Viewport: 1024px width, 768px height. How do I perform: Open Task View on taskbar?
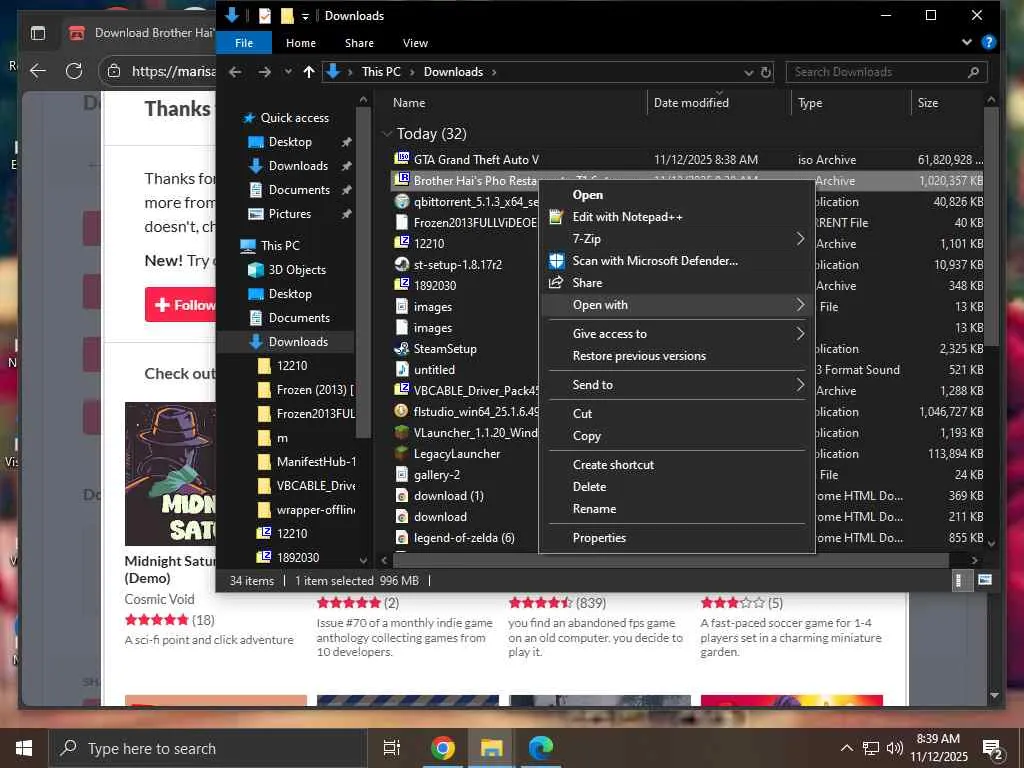(392, 748)
